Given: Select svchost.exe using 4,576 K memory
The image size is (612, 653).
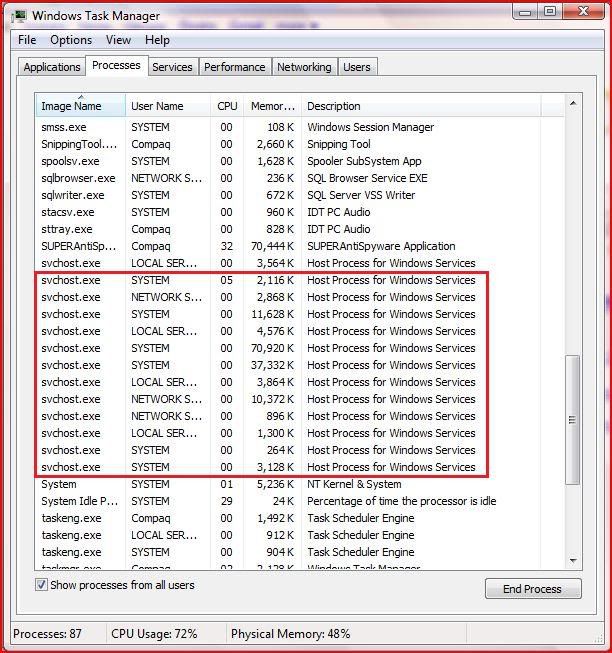Looking at the screenshot, I should tap(300, 331).
